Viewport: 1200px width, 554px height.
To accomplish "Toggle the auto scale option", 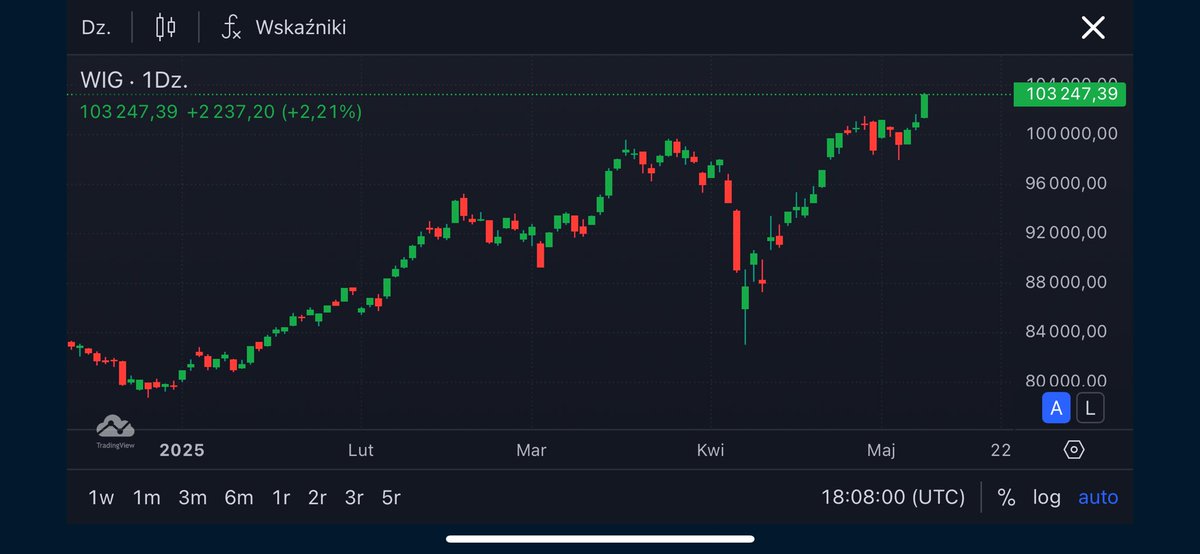I will (x=1098, y=497).
